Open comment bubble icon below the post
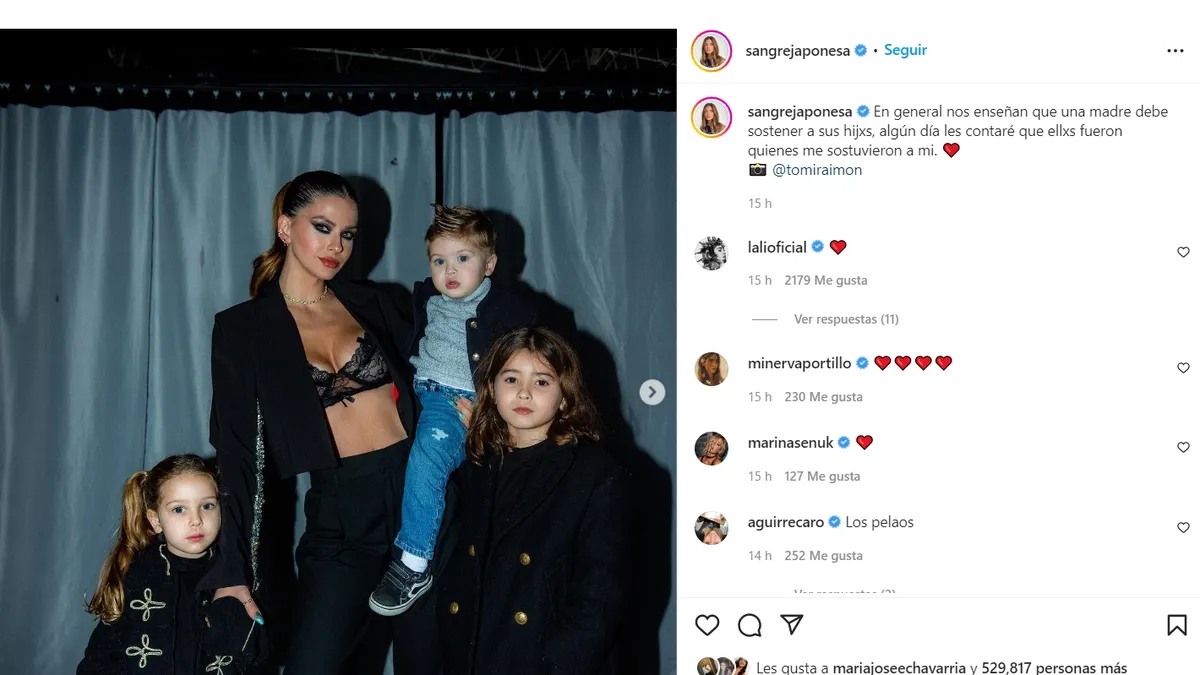Viewport: 1200px width, 675px height. click(749, 625)
